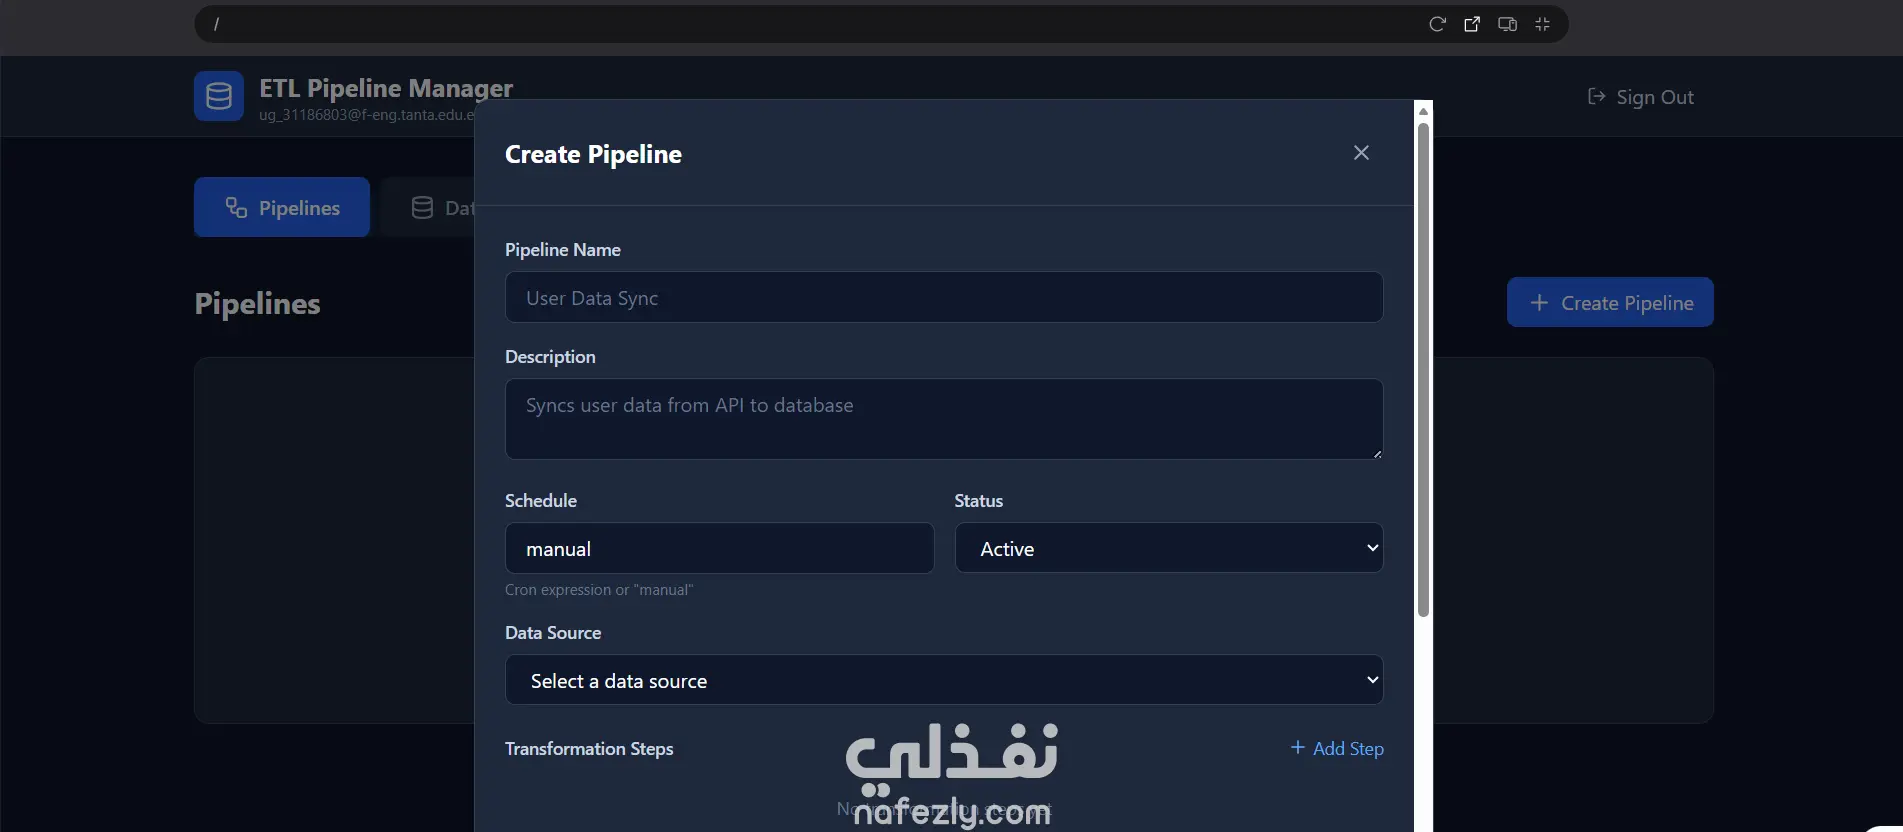Click the Schedule label
Screen dimensions: 1903x832
(541, 501)
